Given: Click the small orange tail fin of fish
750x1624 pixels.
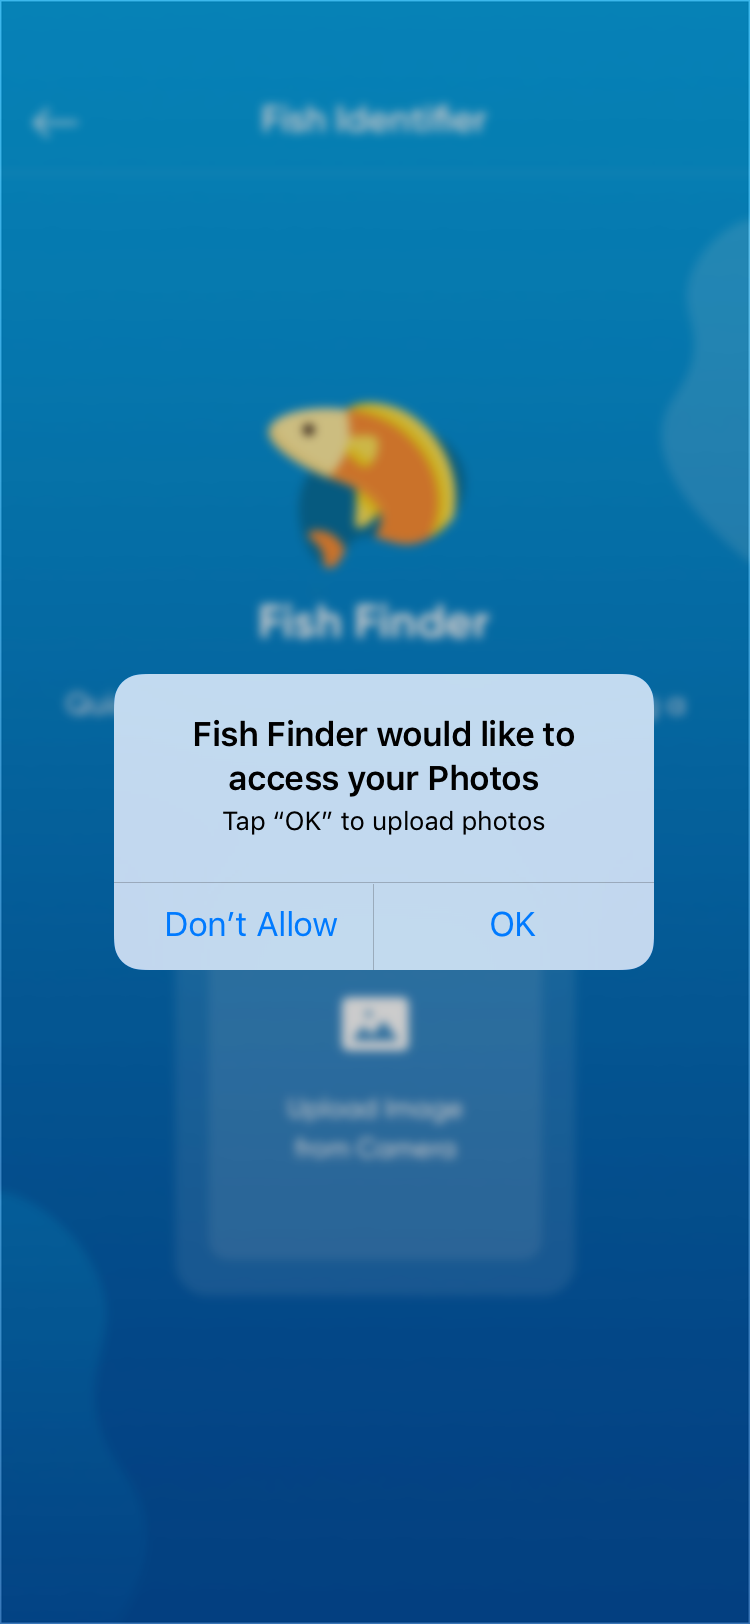Looking at the screenshot, I should point(326,548).
